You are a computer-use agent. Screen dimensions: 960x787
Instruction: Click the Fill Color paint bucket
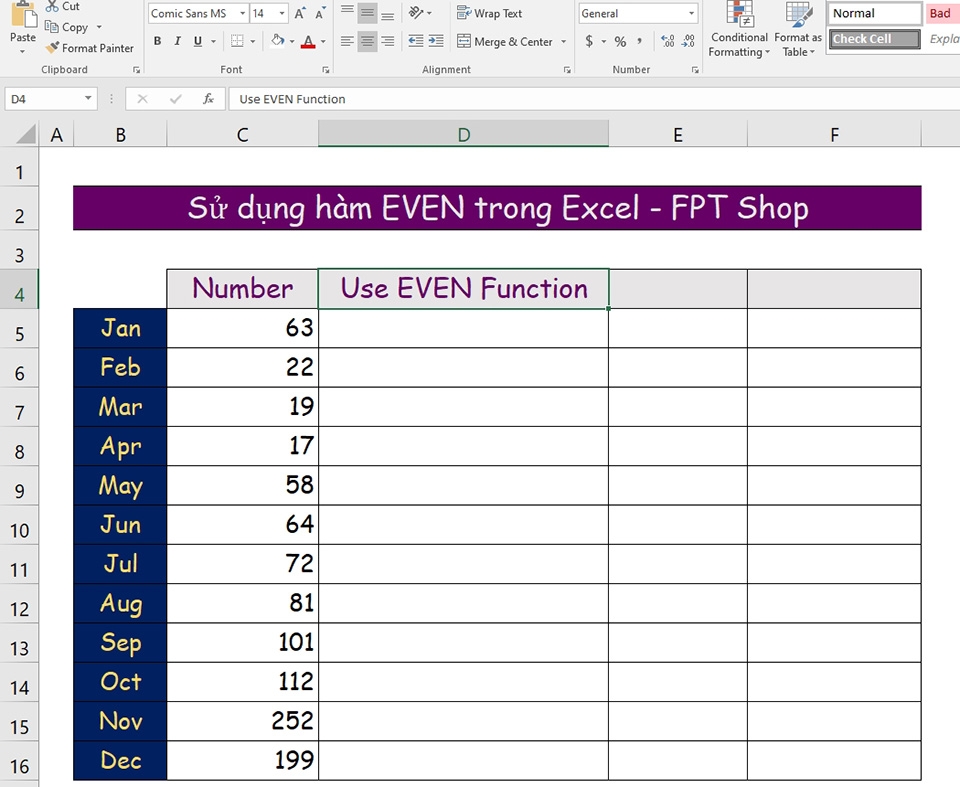(x=277, y=41)
